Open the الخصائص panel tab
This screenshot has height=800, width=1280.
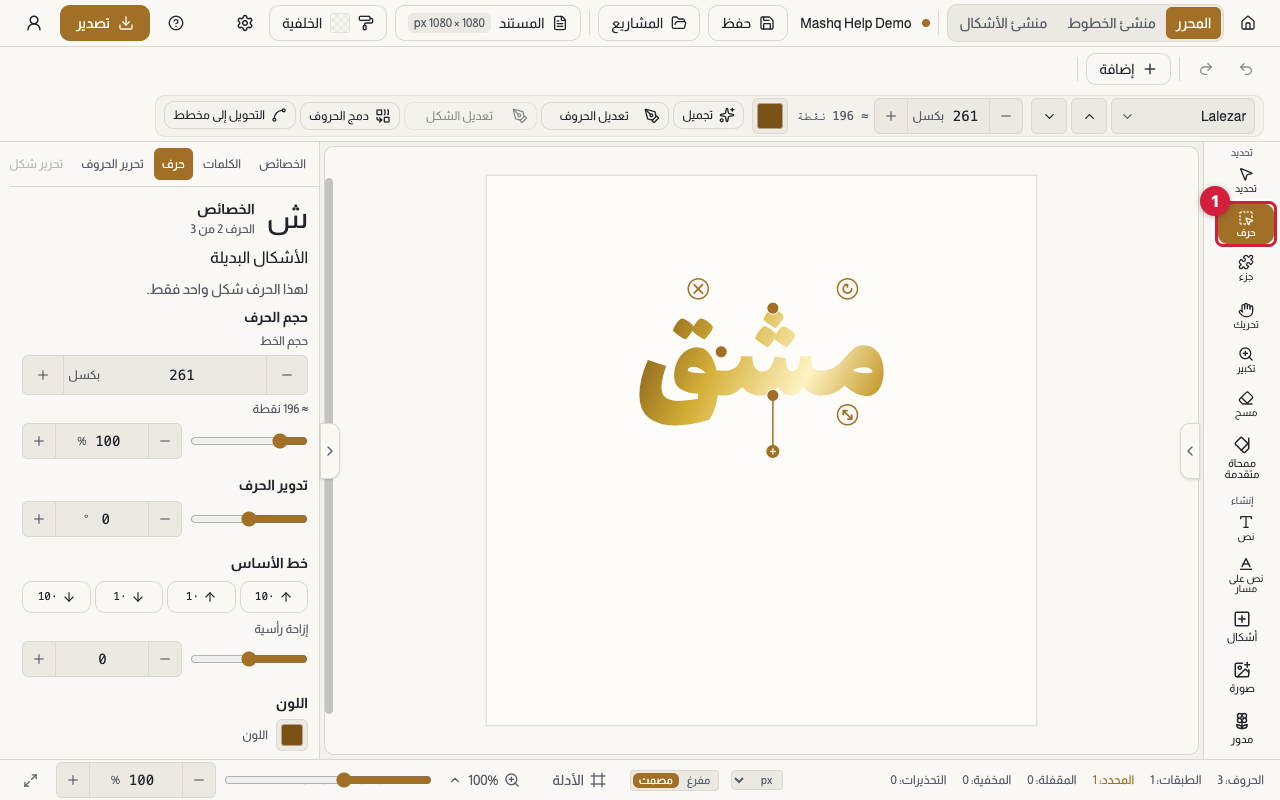click(282, 164)
